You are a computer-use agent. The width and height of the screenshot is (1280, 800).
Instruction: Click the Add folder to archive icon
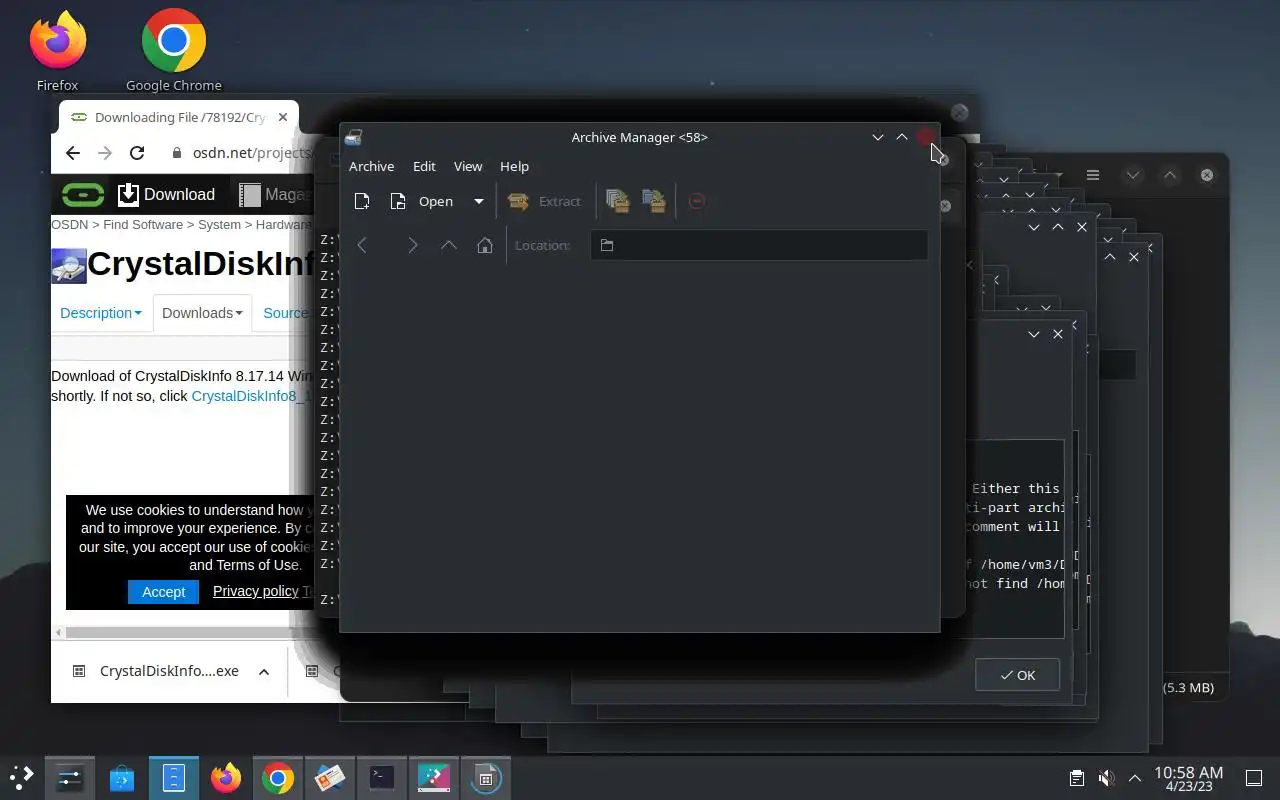click(654, 202)
